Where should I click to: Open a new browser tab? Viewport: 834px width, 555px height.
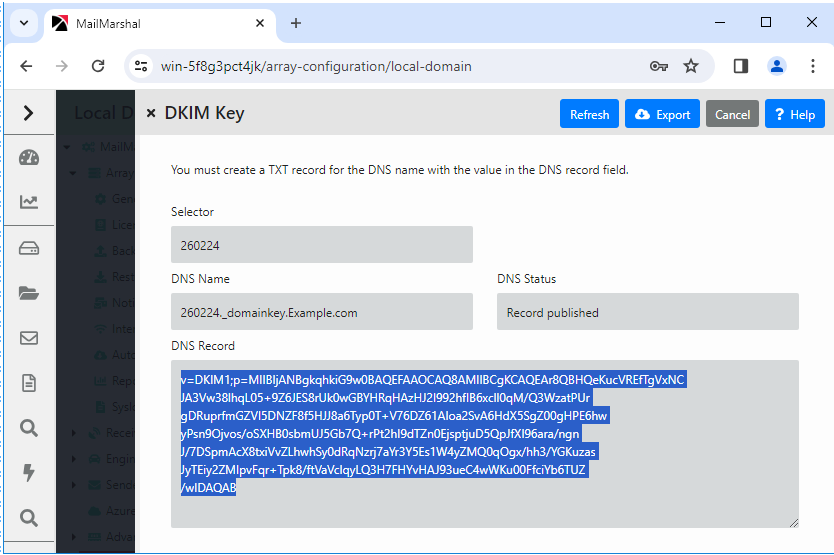(x=296, y=23)
